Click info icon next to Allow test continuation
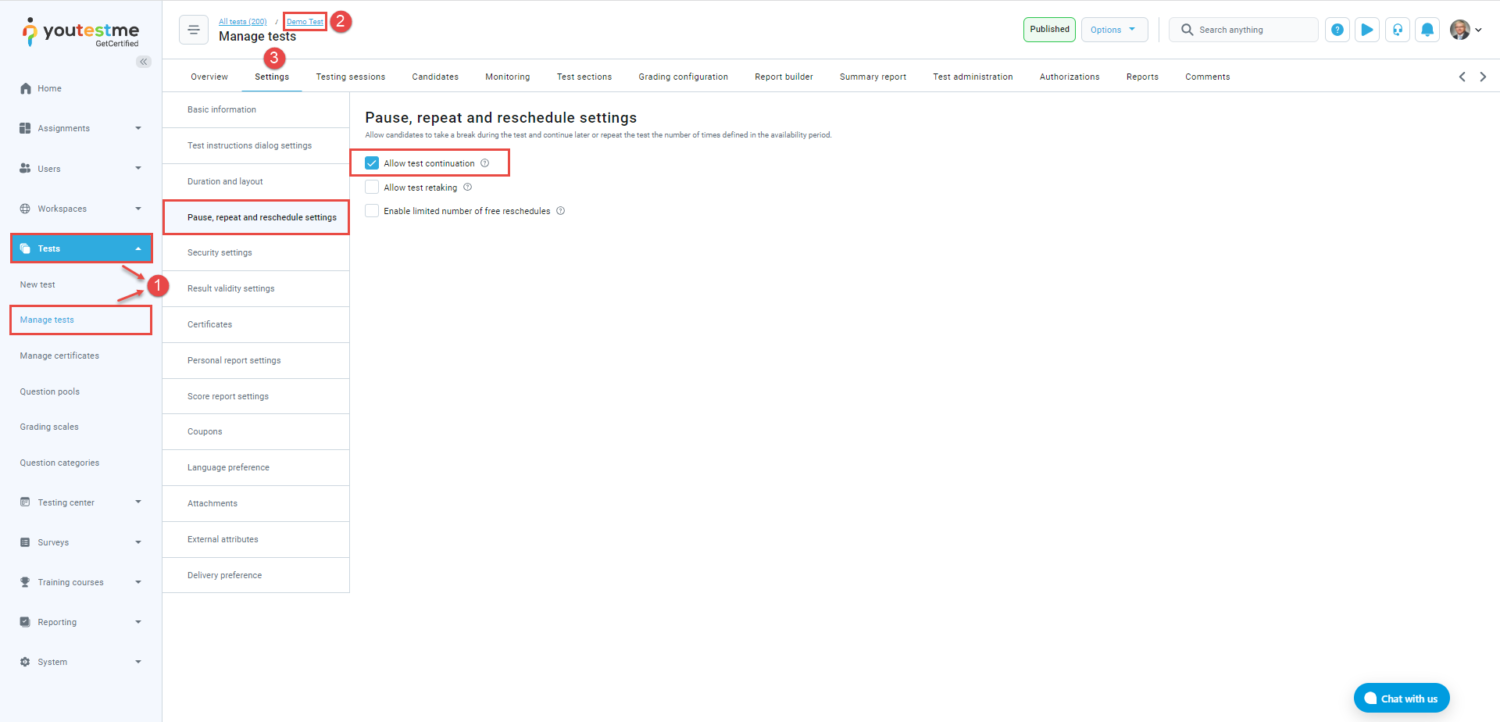Image resolution: width=1500 pixels, height=722 pixels. click(x=485, y=163)
